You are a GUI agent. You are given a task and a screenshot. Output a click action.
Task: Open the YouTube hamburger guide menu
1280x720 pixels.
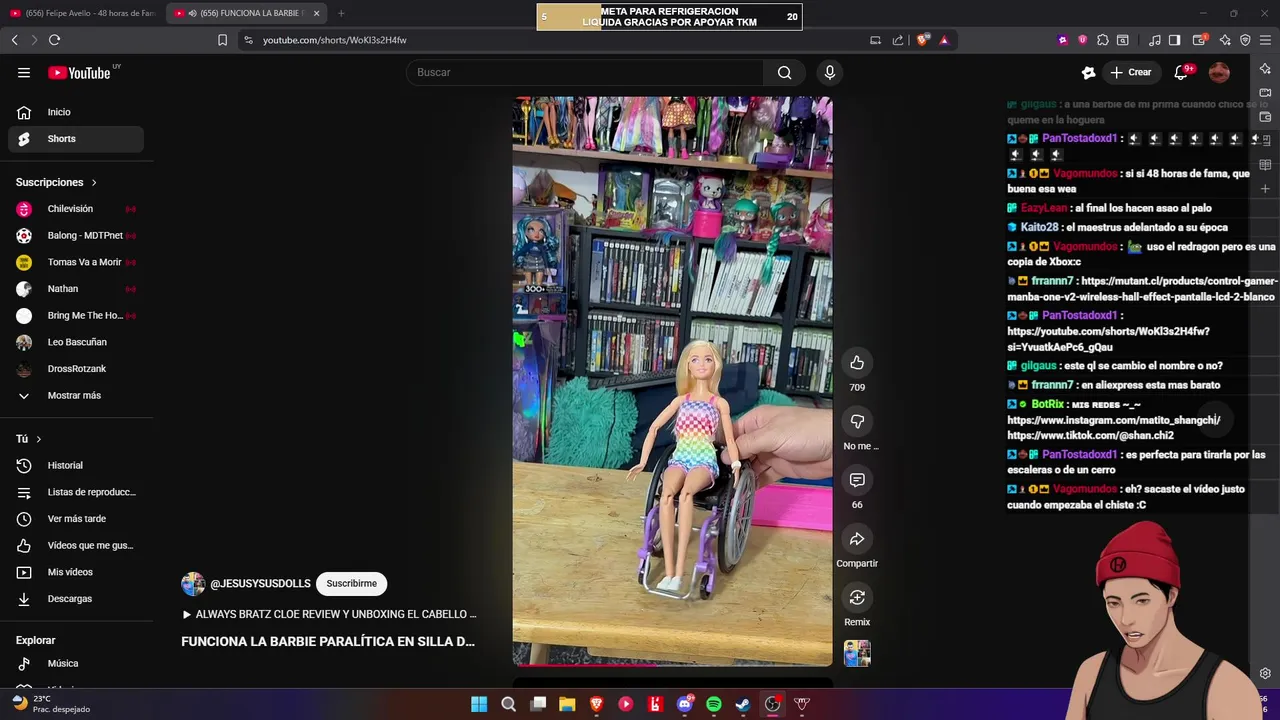(x=24, y=72)
